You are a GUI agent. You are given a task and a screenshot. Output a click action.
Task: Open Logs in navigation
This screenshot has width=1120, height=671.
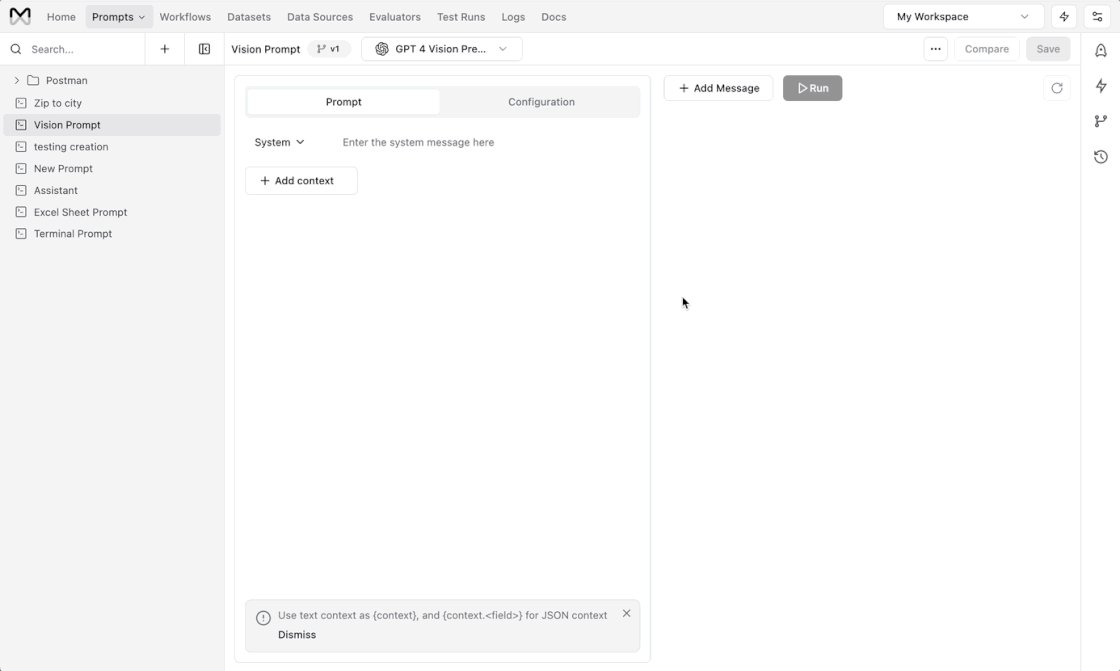click(x=513, y=16)
